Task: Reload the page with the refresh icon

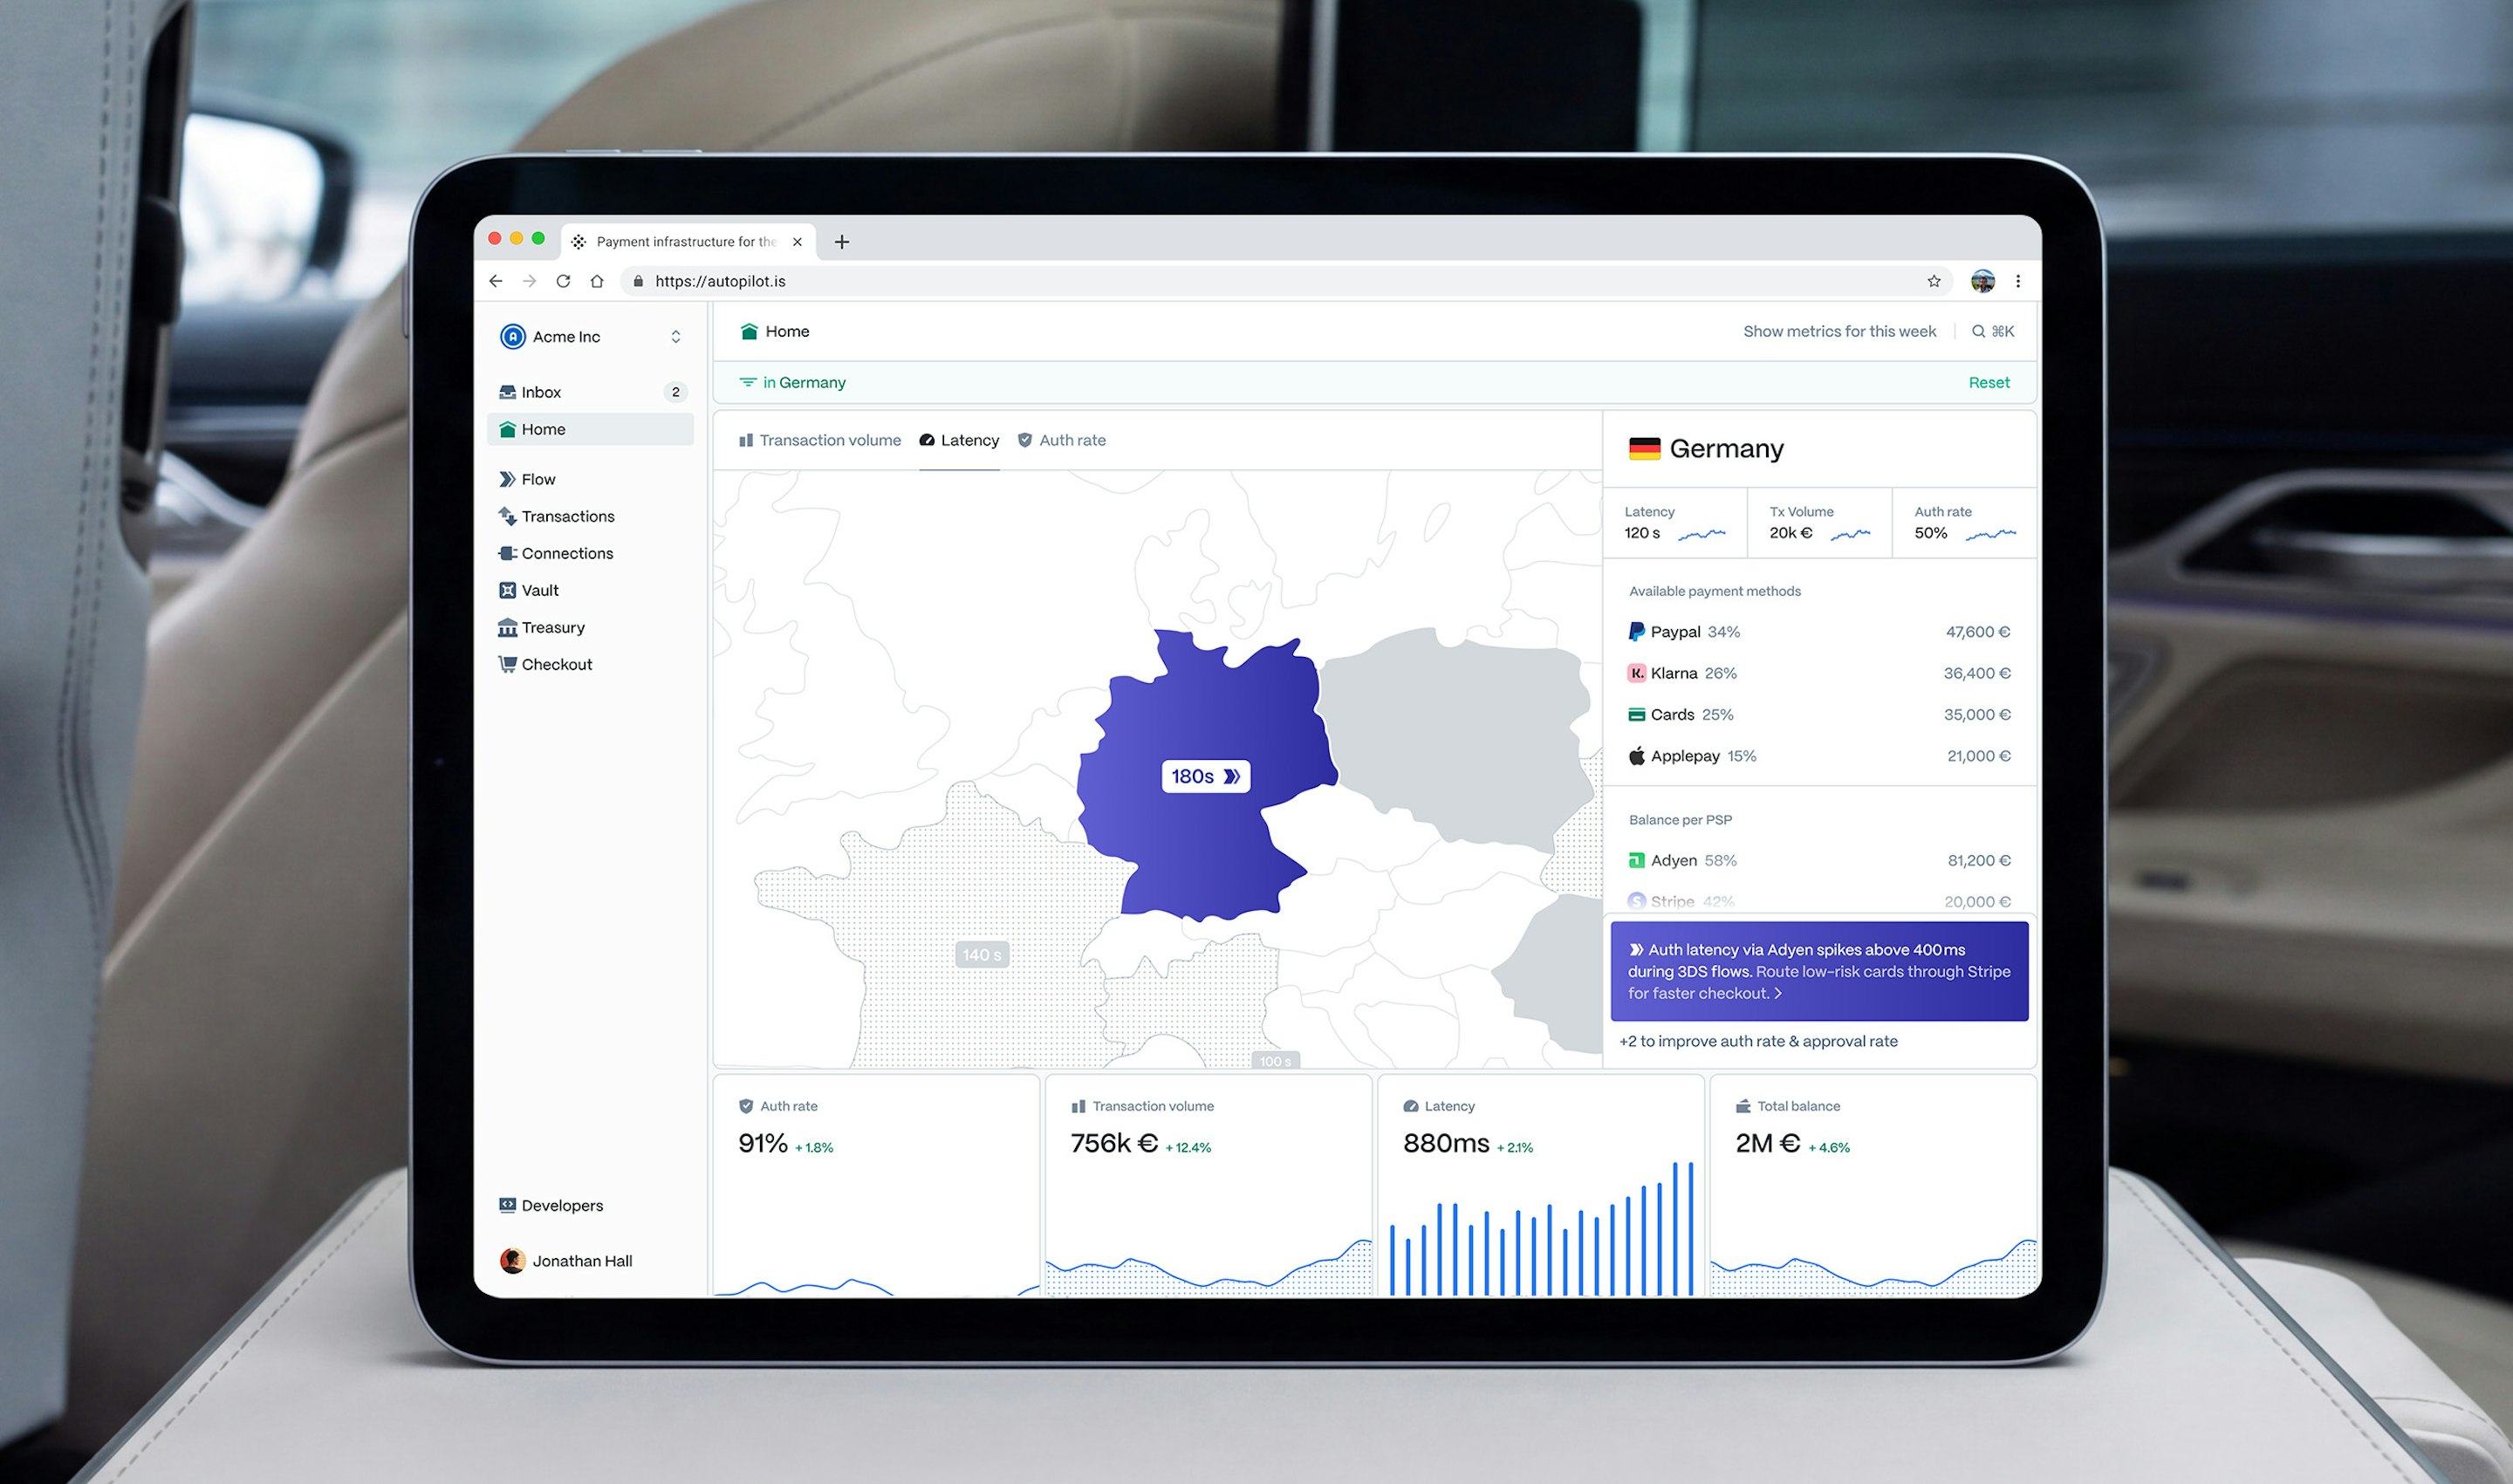Action: [x=563, y=281]
